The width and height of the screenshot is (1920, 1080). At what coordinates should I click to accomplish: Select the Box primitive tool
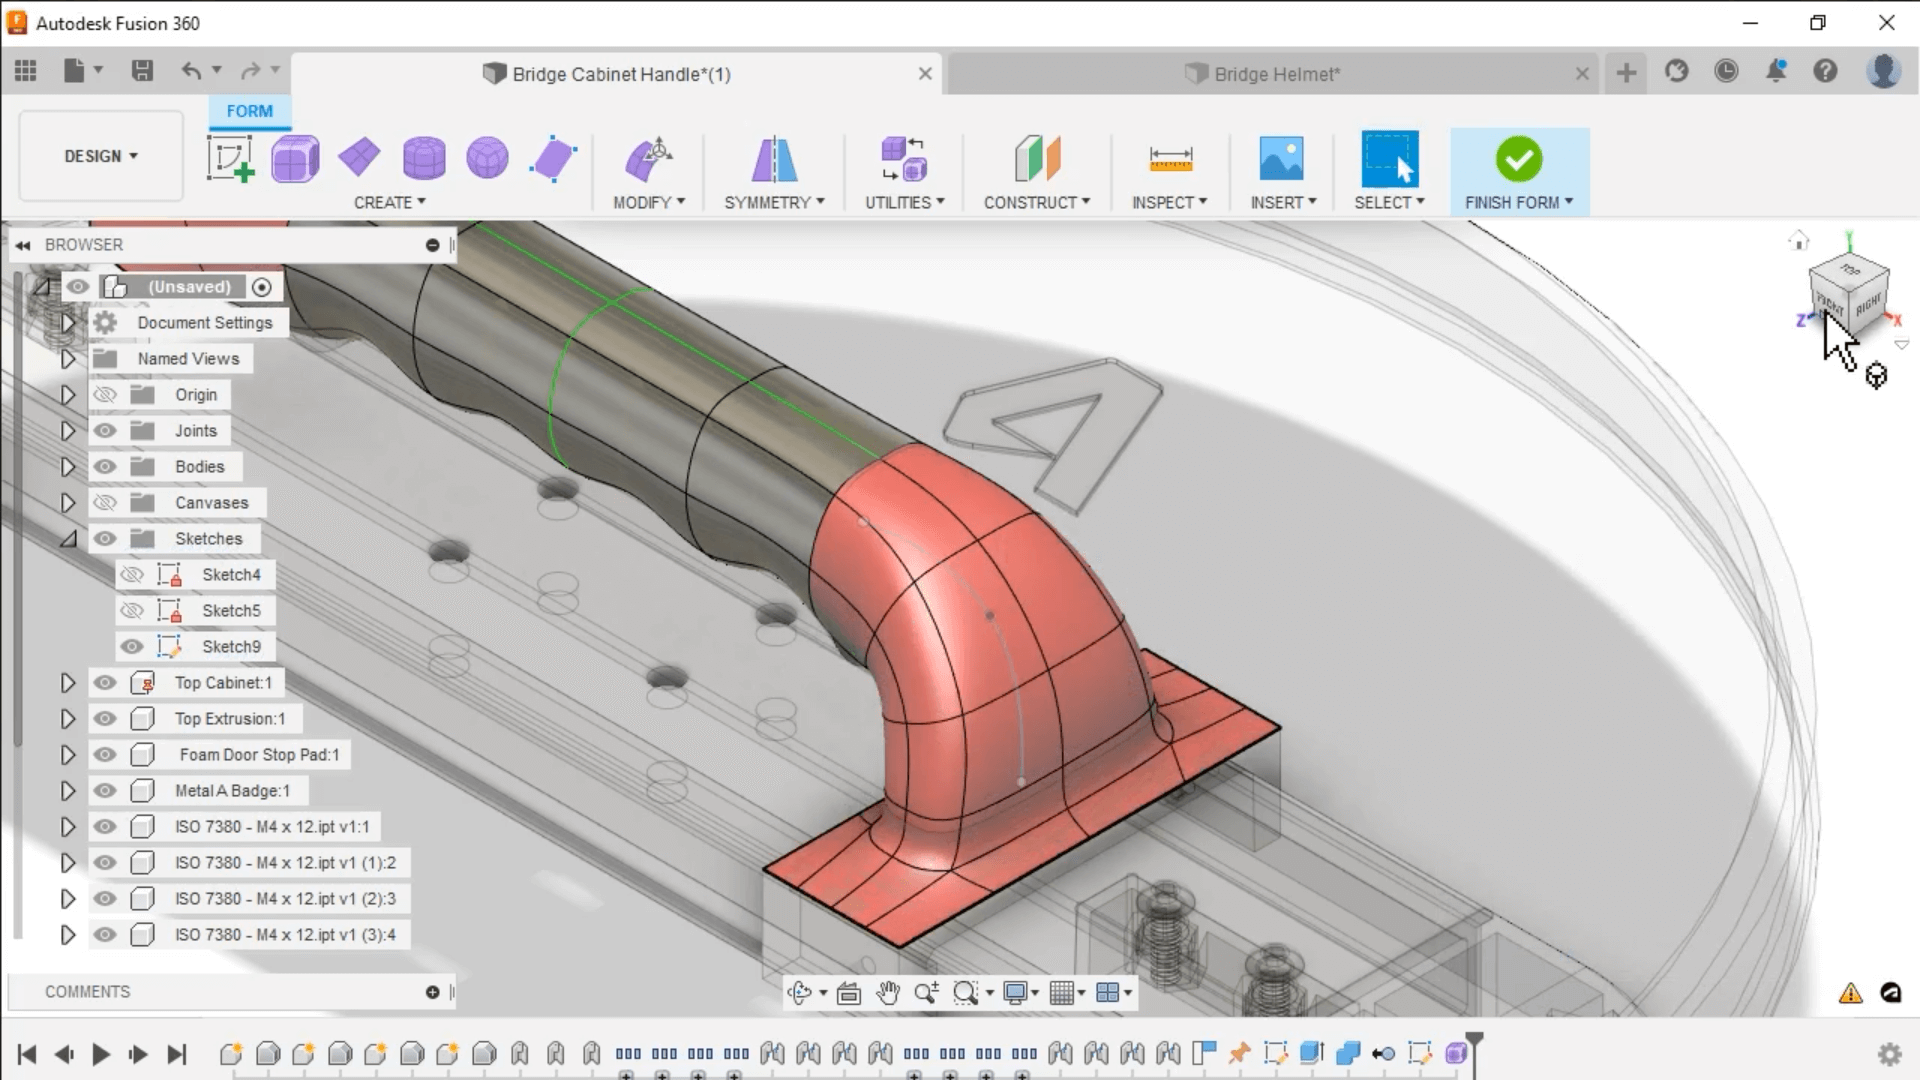(x=294, y=158)
